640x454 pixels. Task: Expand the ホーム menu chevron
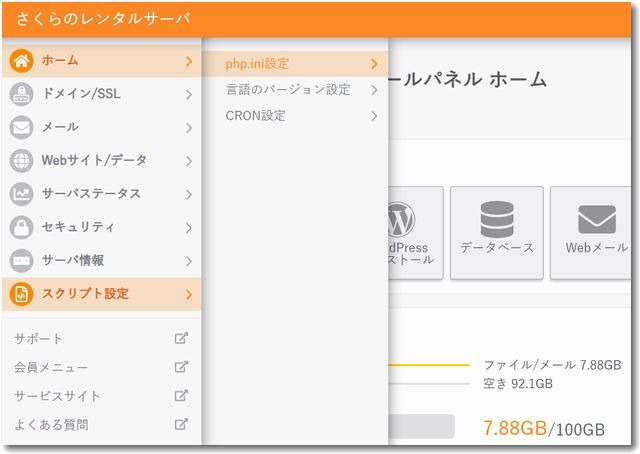pyautogui.click(x=189, y=61)
